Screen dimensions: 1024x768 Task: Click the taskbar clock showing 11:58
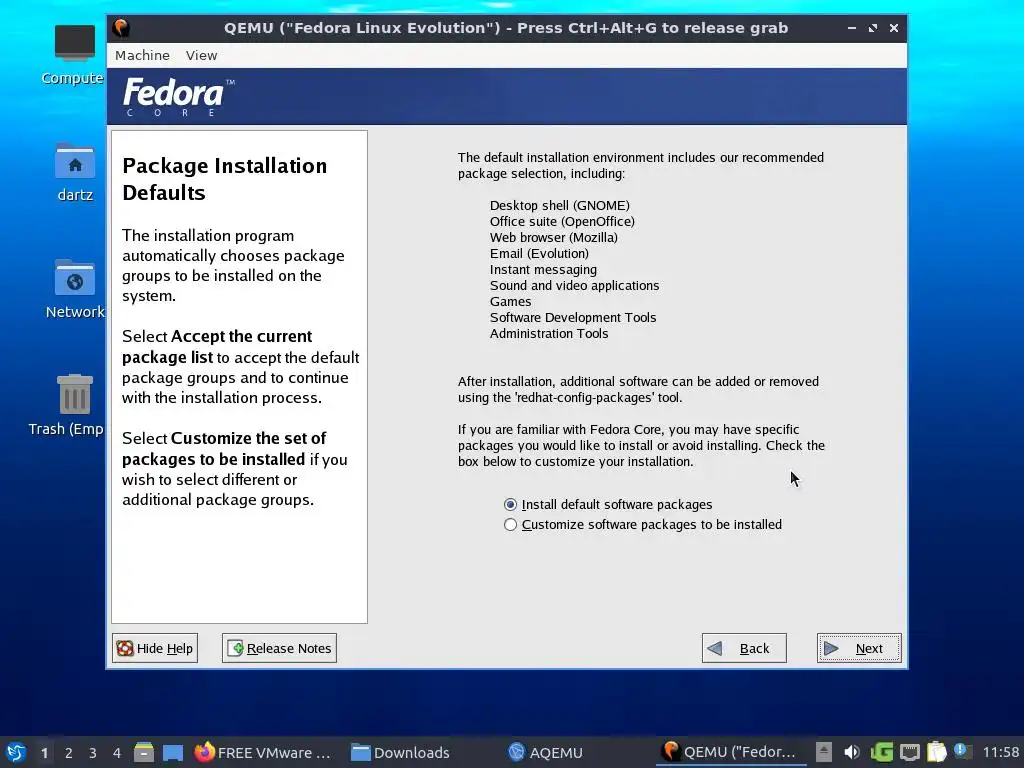1000,752
